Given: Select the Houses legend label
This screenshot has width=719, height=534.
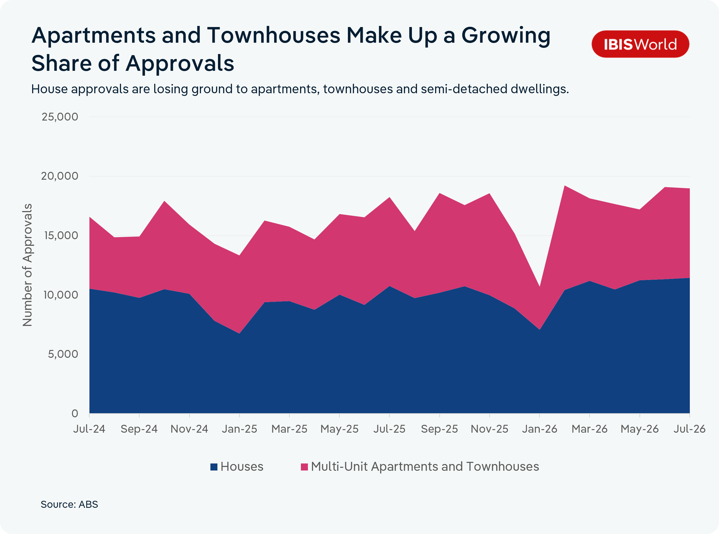Looking at the screenshot, I should coord(242,467).
